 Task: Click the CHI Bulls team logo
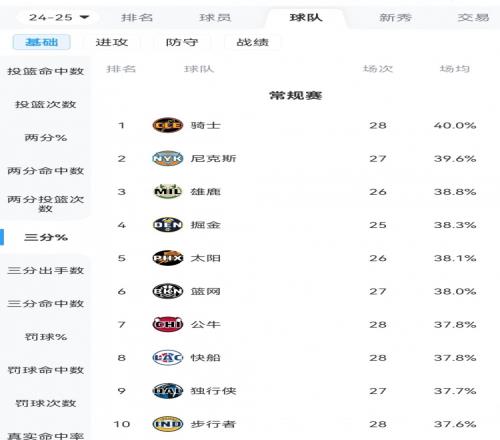point(168,324)
